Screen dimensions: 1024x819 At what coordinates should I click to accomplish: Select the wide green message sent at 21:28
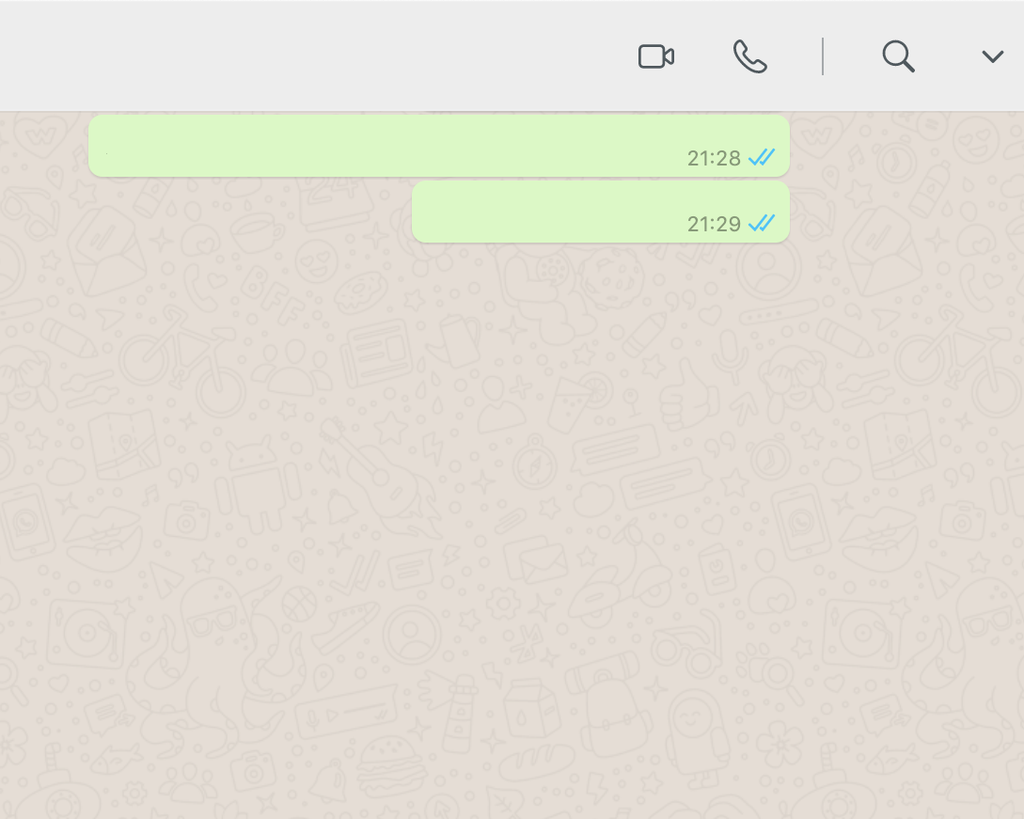(439, 146)
